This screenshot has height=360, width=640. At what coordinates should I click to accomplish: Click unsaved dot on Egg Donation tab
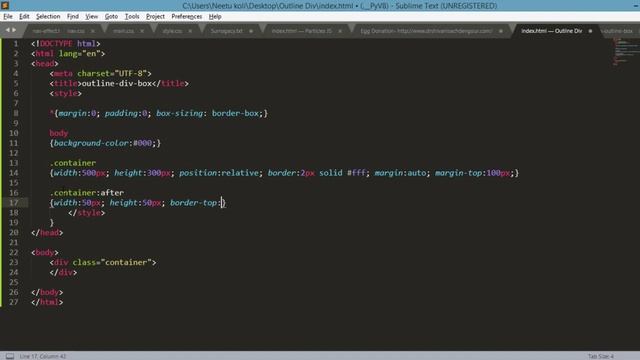click(x=500, y=31)
